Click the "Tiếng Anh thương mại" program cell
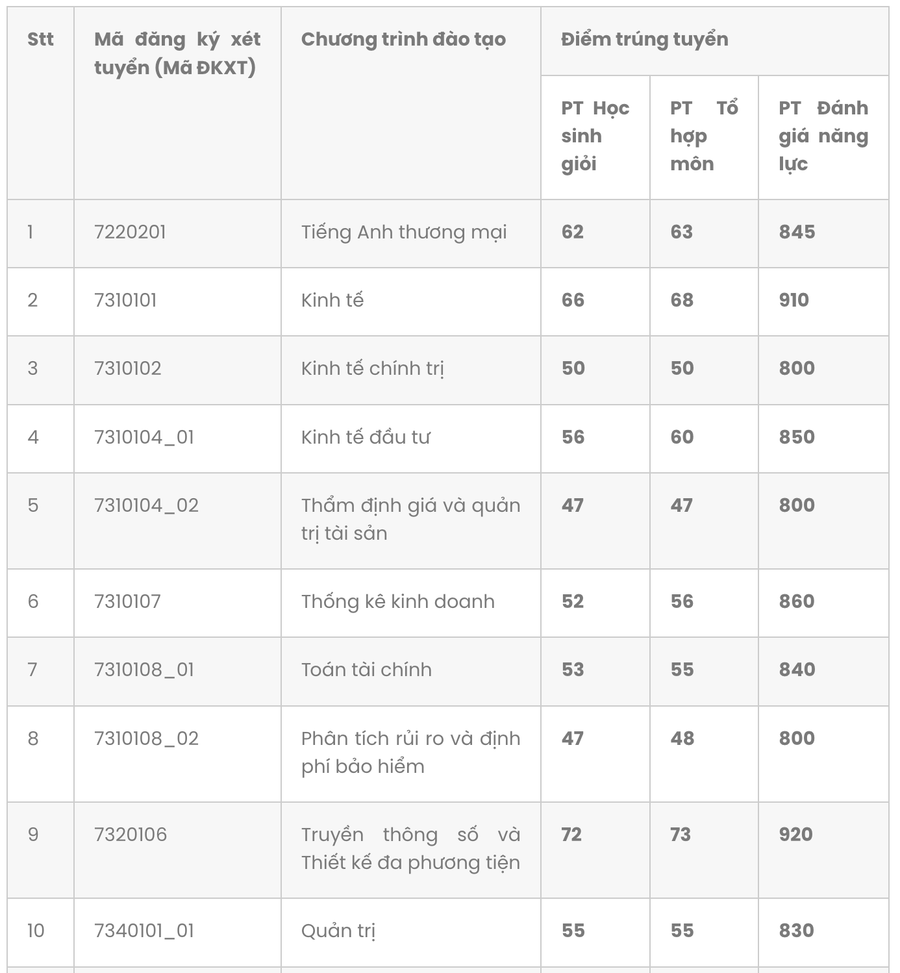The height and width of the screenshot is (973, 900). point(403,232)
